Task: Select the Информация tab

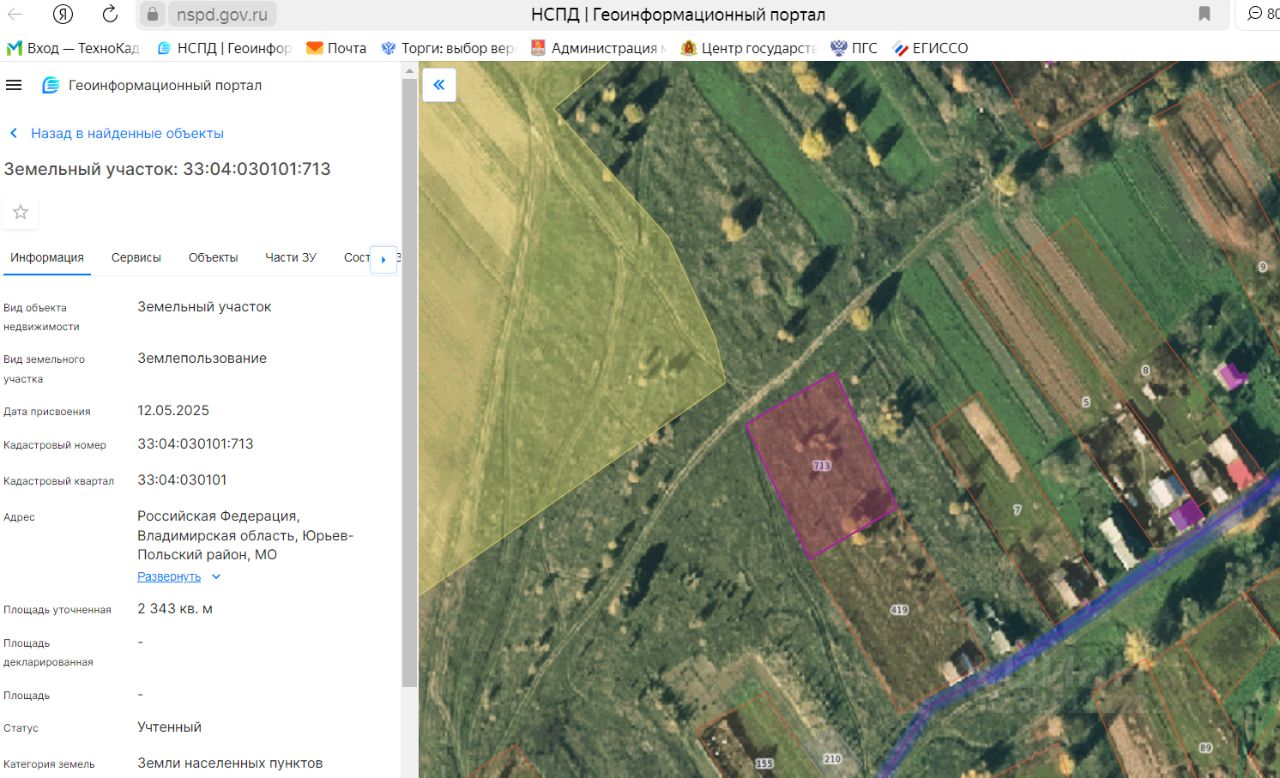Action: pos(47,257)
